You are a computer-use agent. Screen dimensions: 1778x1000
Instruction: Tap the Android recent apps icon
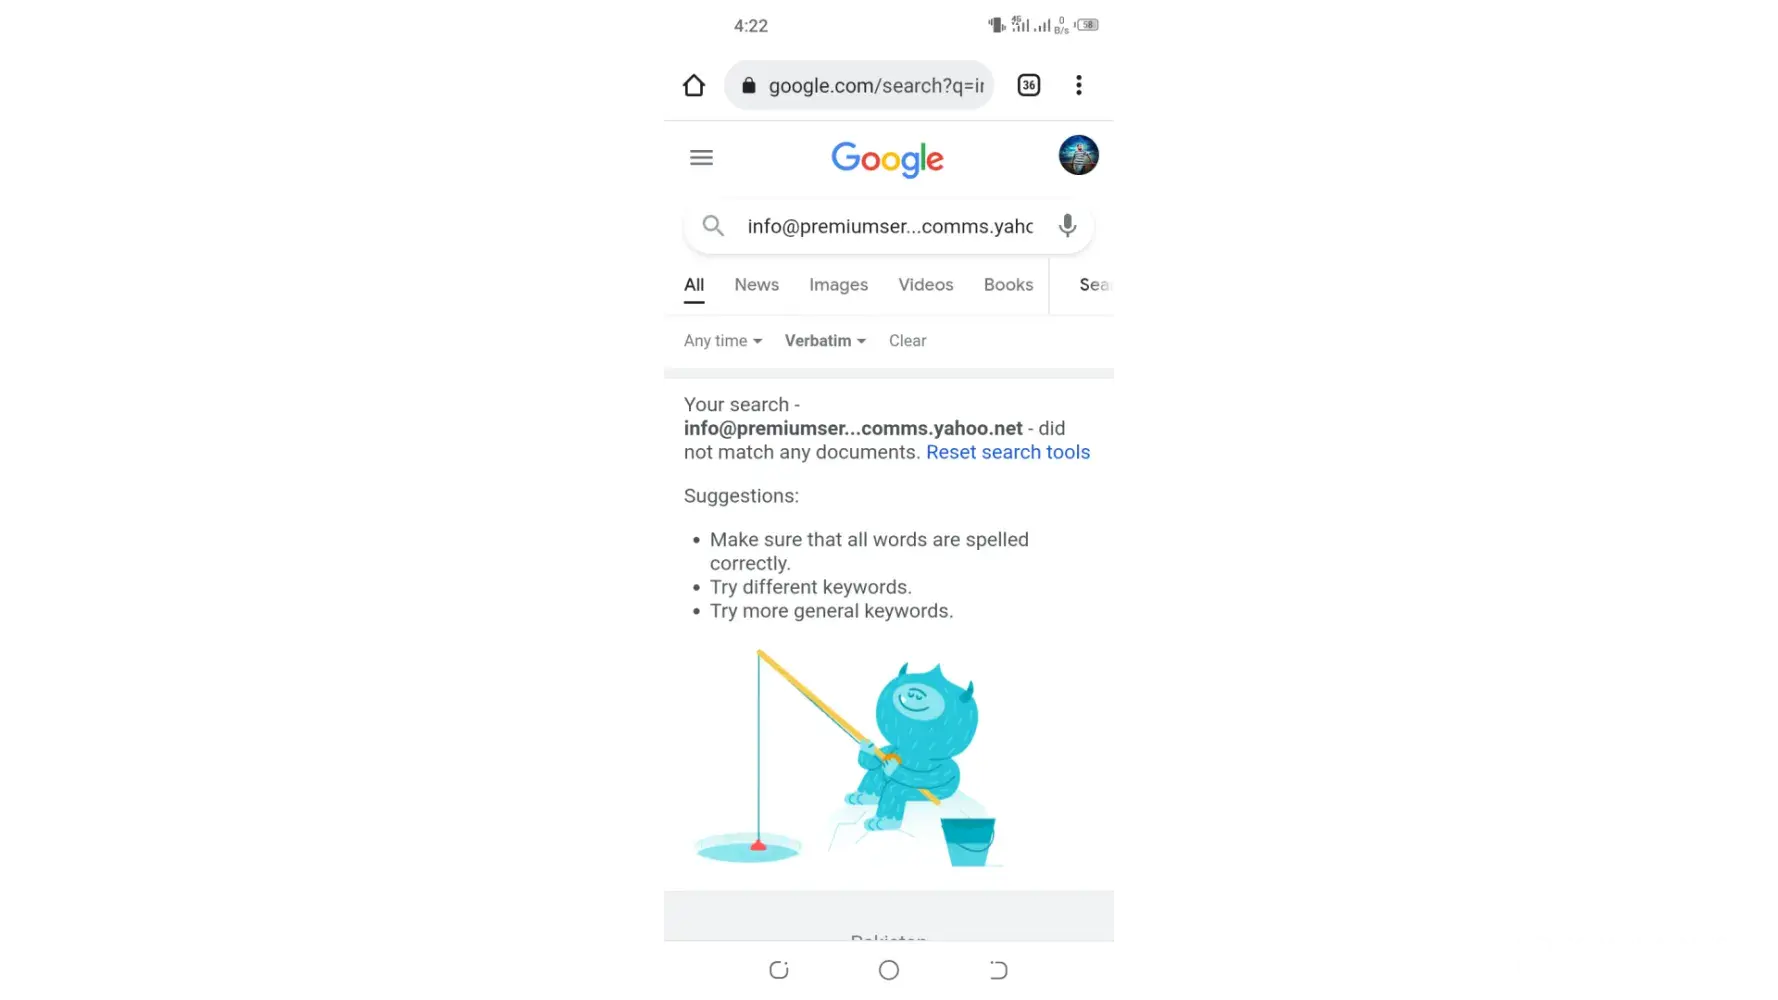click(x=779, y=970)
